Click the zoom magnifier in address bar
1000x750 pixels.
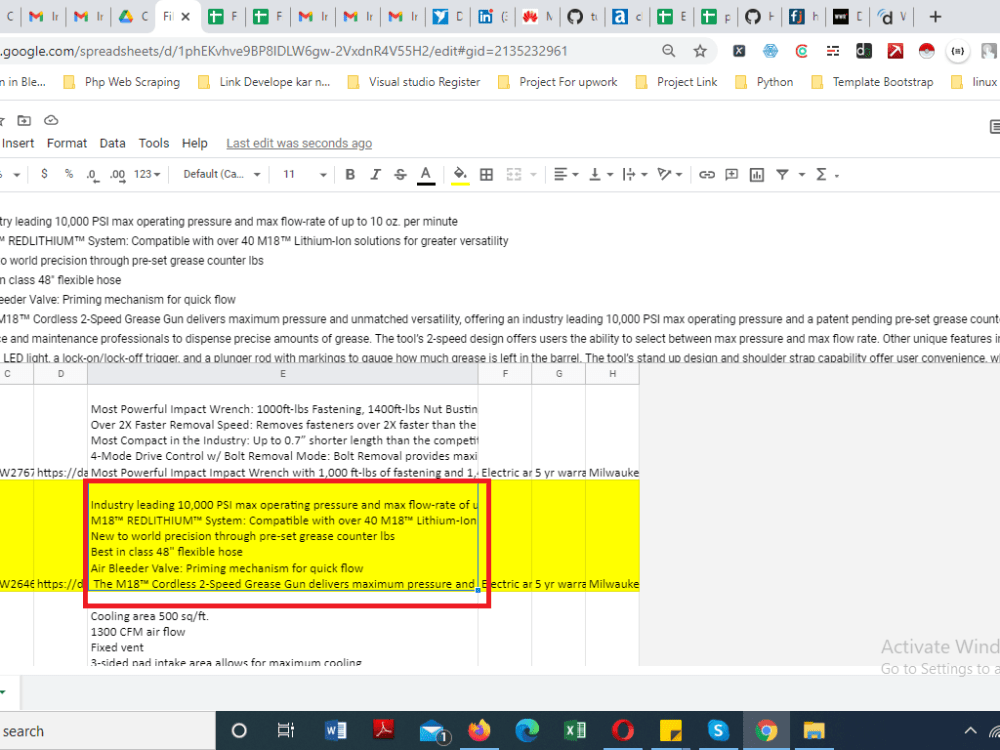pyautogui.click(x=668, y=51)
